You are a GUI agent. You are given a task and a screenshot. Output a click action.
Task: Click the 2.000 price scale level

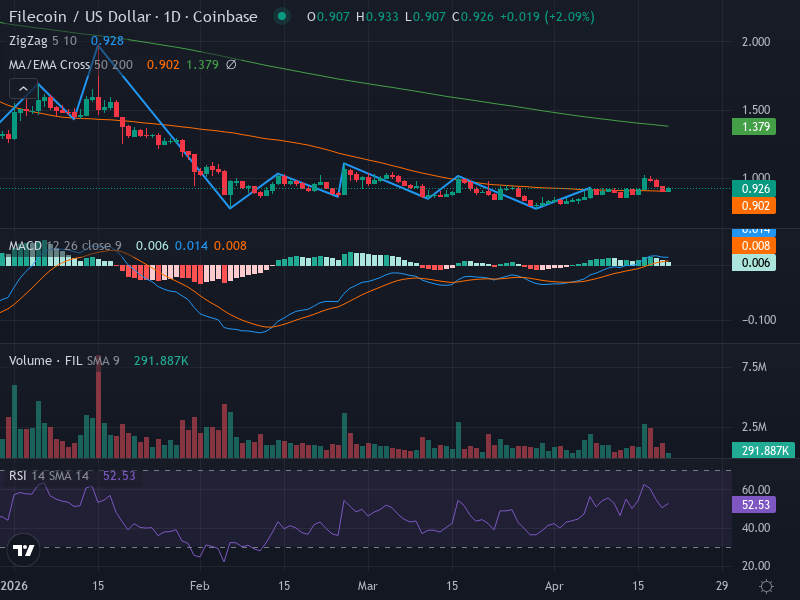(756, 42)
